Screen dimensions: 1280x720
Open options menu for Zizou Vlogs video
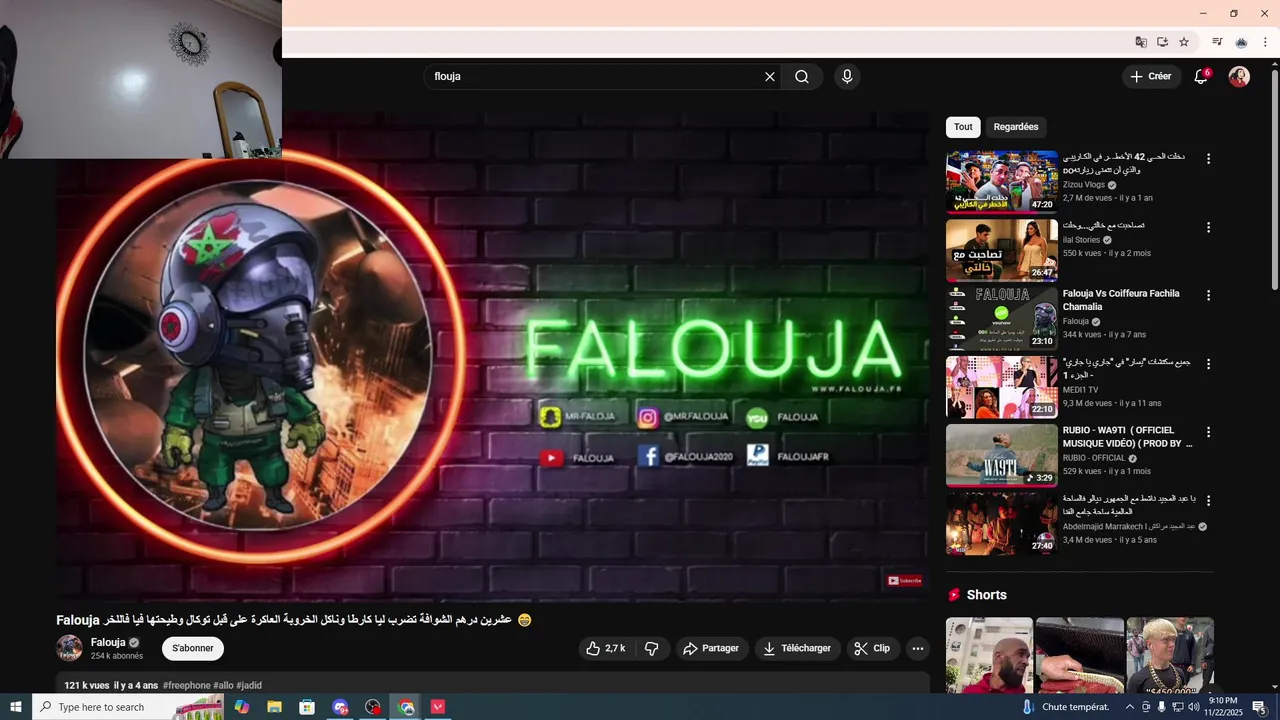tap(1208, 159)
